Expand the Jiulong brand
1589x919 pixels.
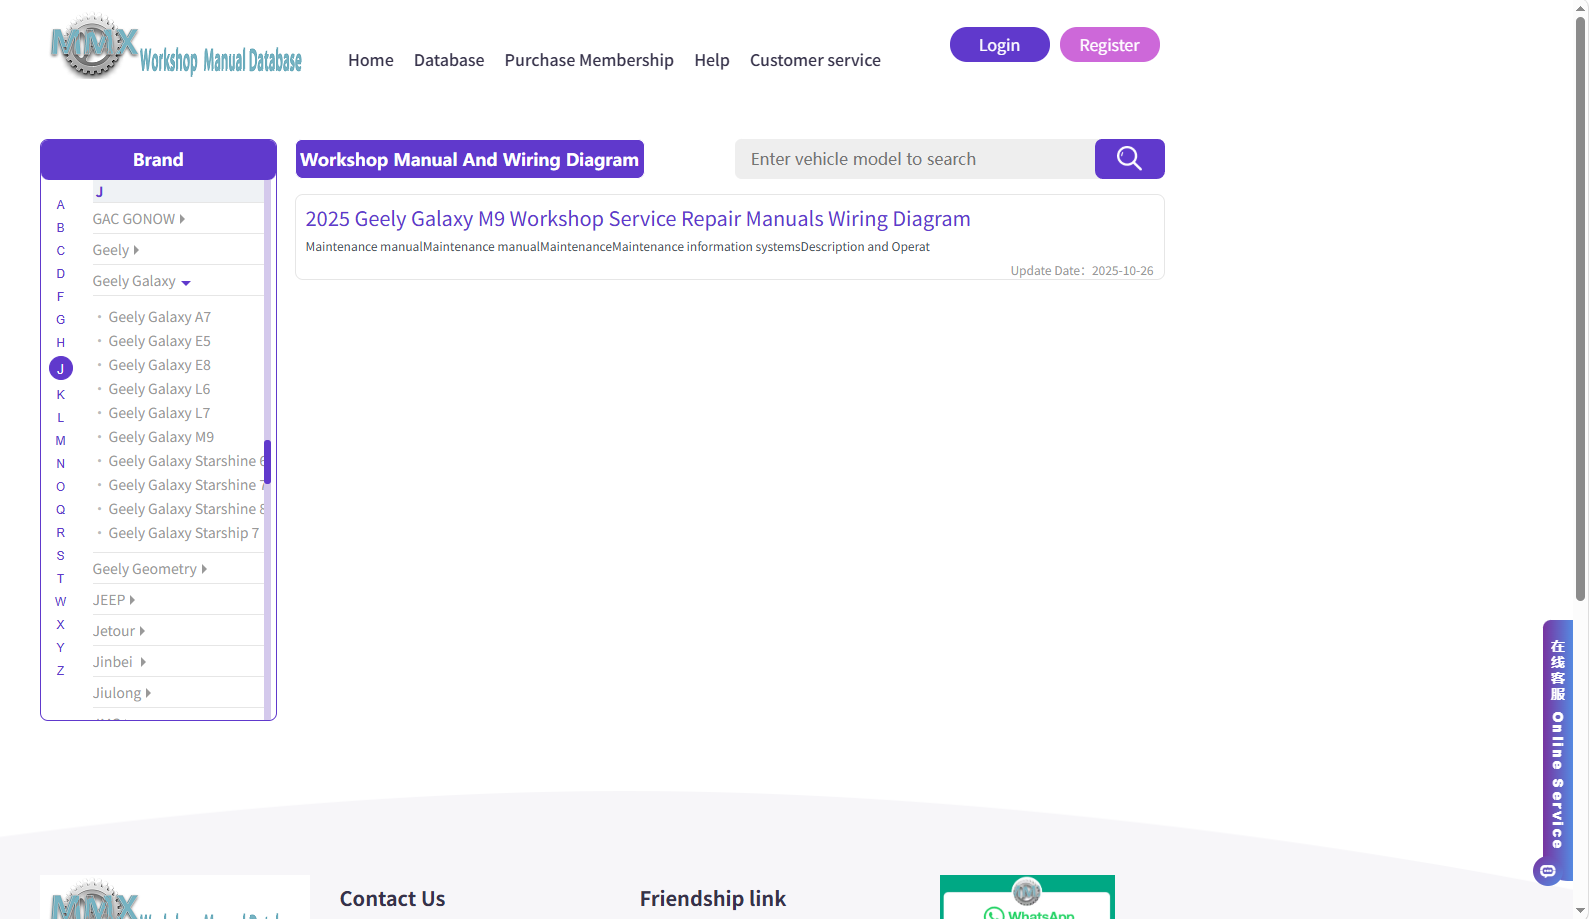pyautogui.click(x=122, y=693)
